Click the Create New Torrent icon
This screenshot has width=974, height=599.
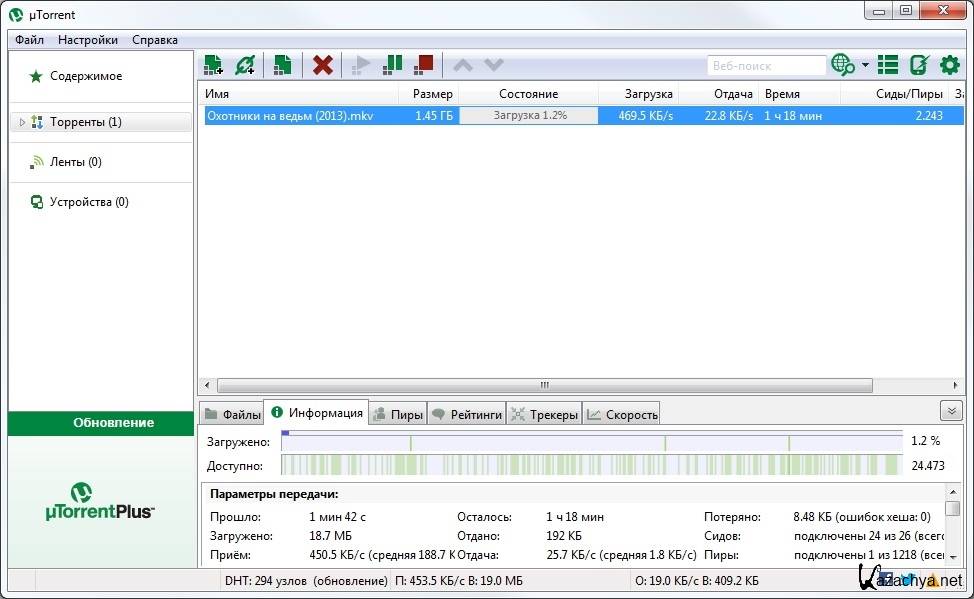pyautogui.click(x=283, y=65)
